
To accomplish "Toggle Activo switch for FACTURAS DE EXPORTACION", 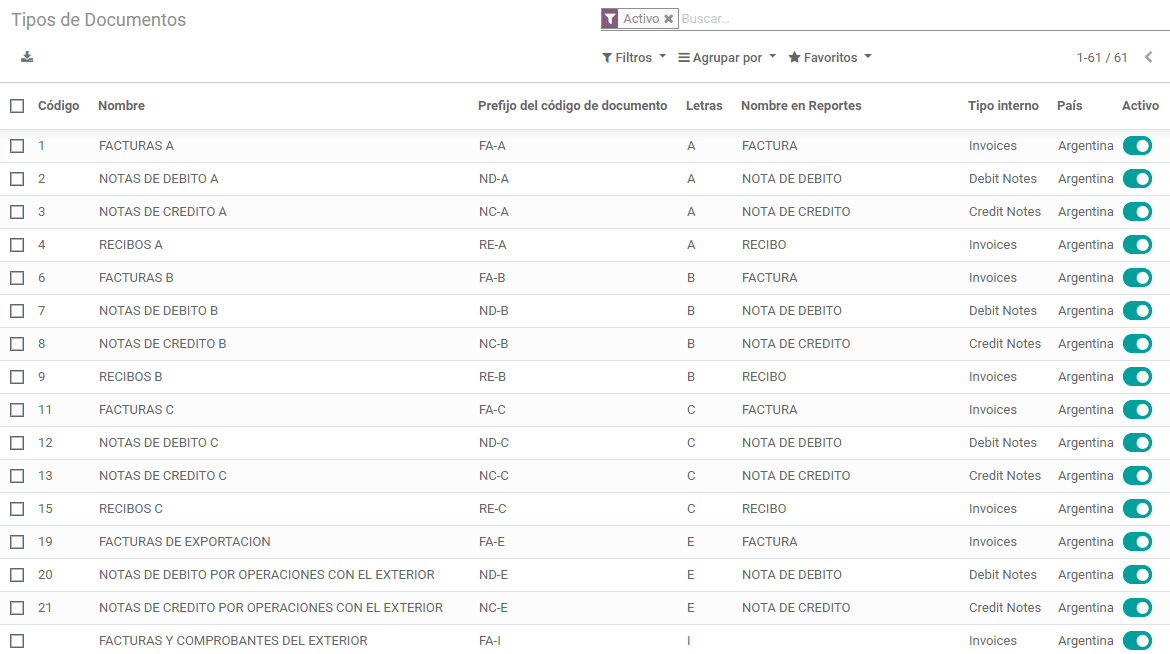I will click(1137, 542).
